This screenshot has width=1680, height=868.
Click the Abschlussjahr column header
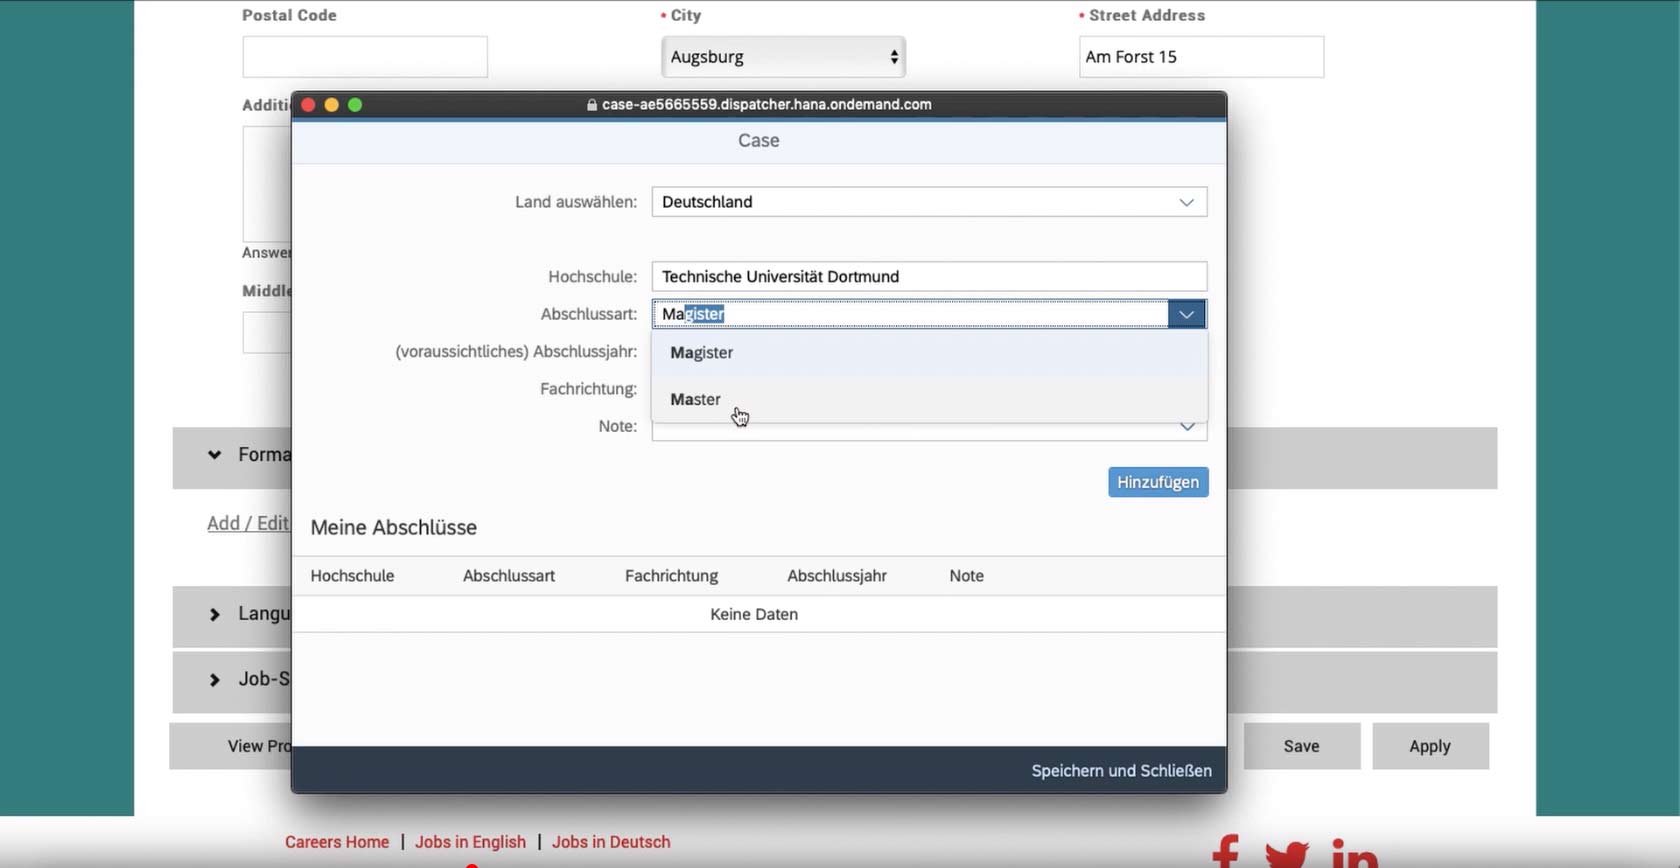pos(836,576)
